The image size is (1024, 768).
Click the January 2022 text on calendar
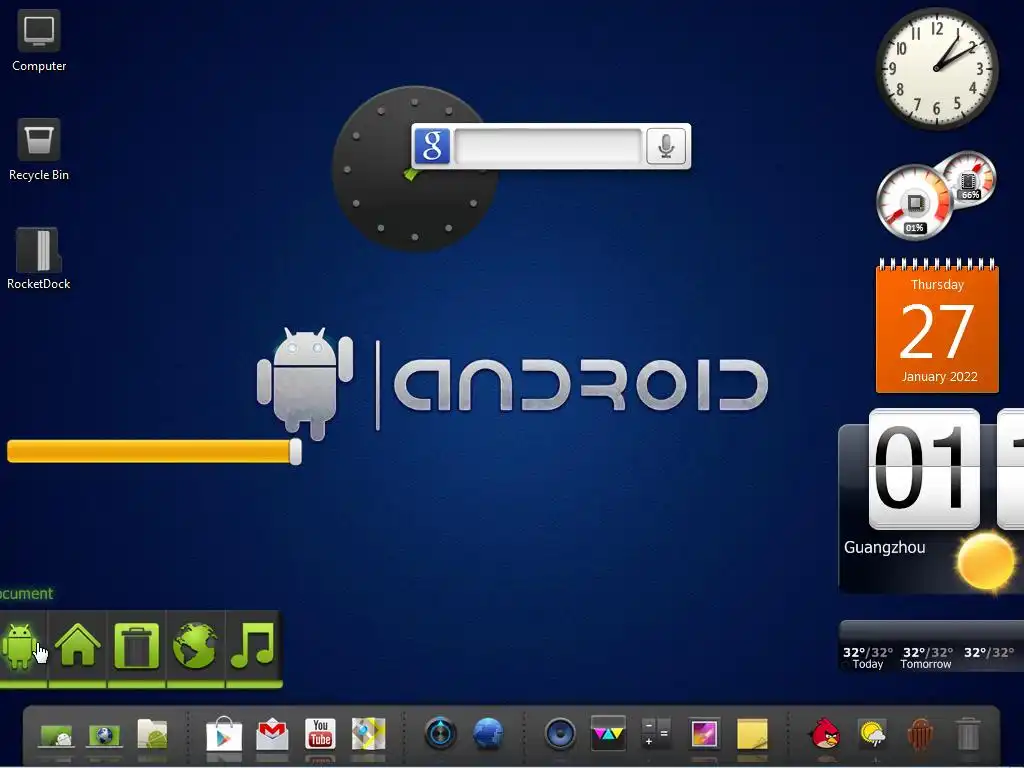939,377
